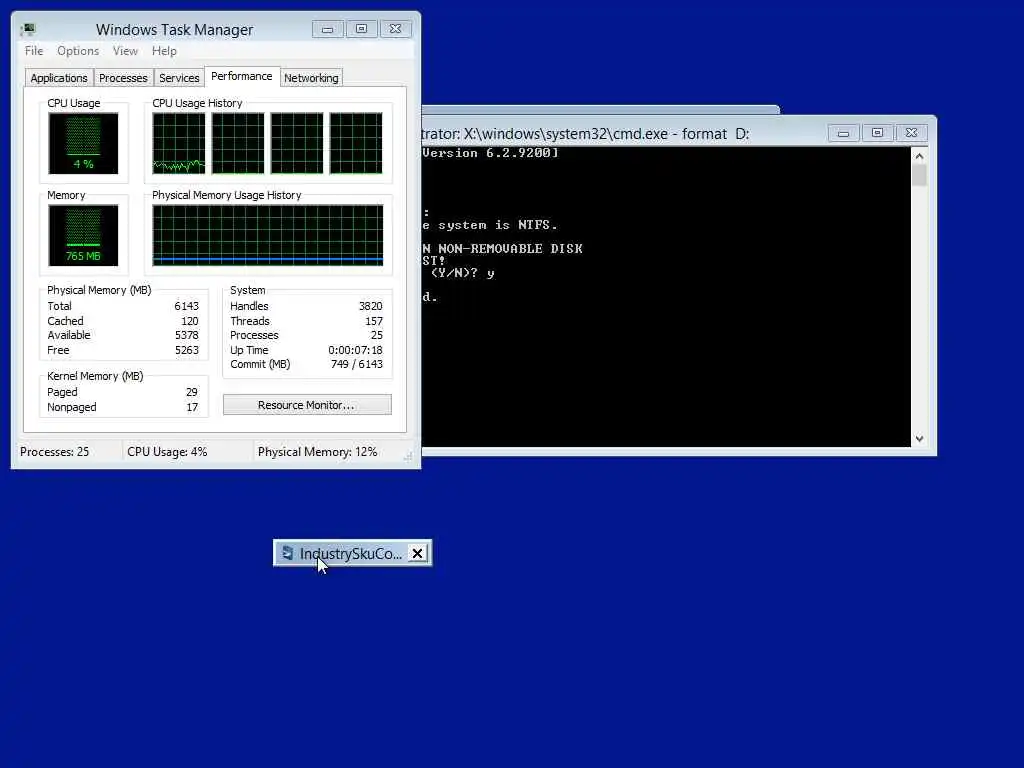This screenshot has width=1024, height=768.
Task: Click the Physical Memory Usage History graph
Action: [268, 235]
